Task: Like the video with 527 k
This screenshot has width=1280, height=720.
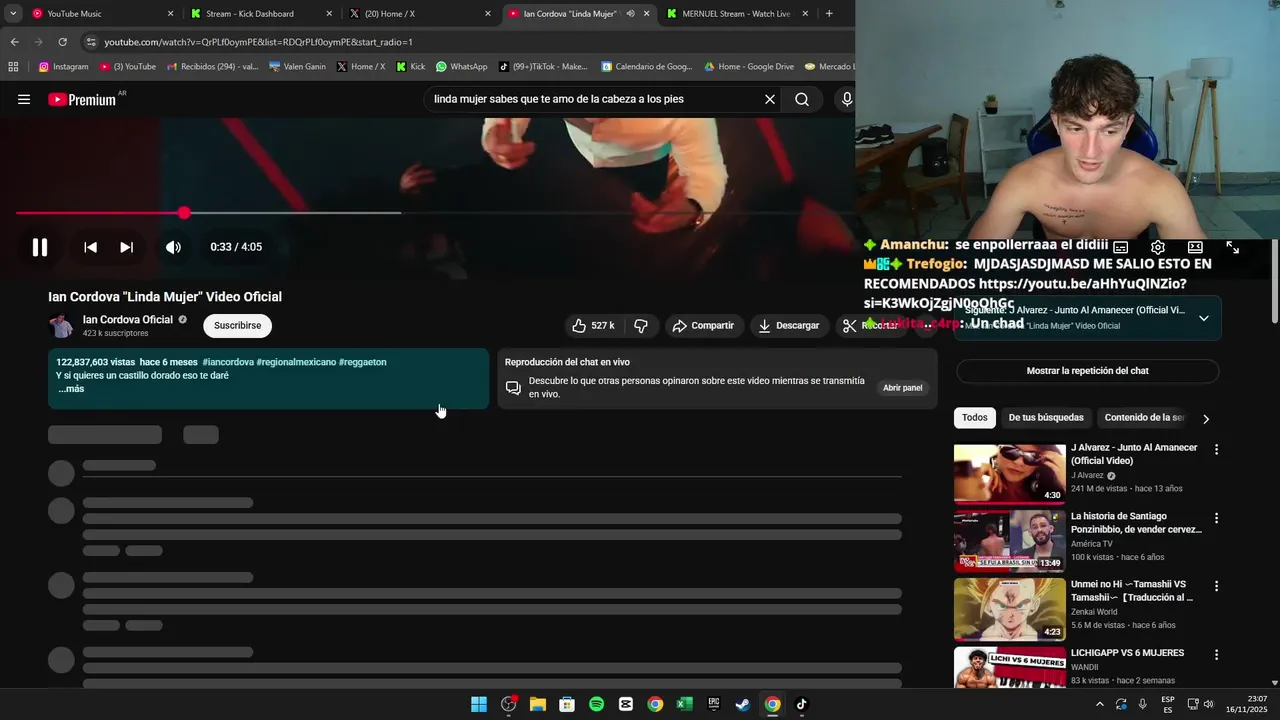Action: click(593, 325)
